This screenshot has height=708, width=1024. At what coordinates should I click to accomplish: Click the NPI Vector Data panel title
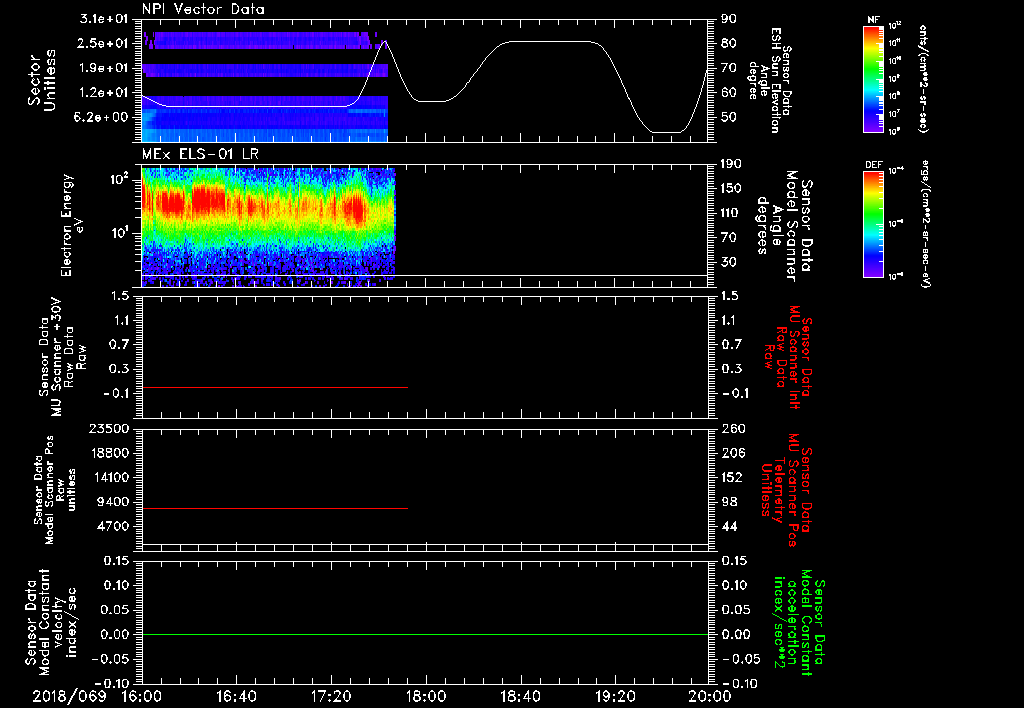[204, 9]
